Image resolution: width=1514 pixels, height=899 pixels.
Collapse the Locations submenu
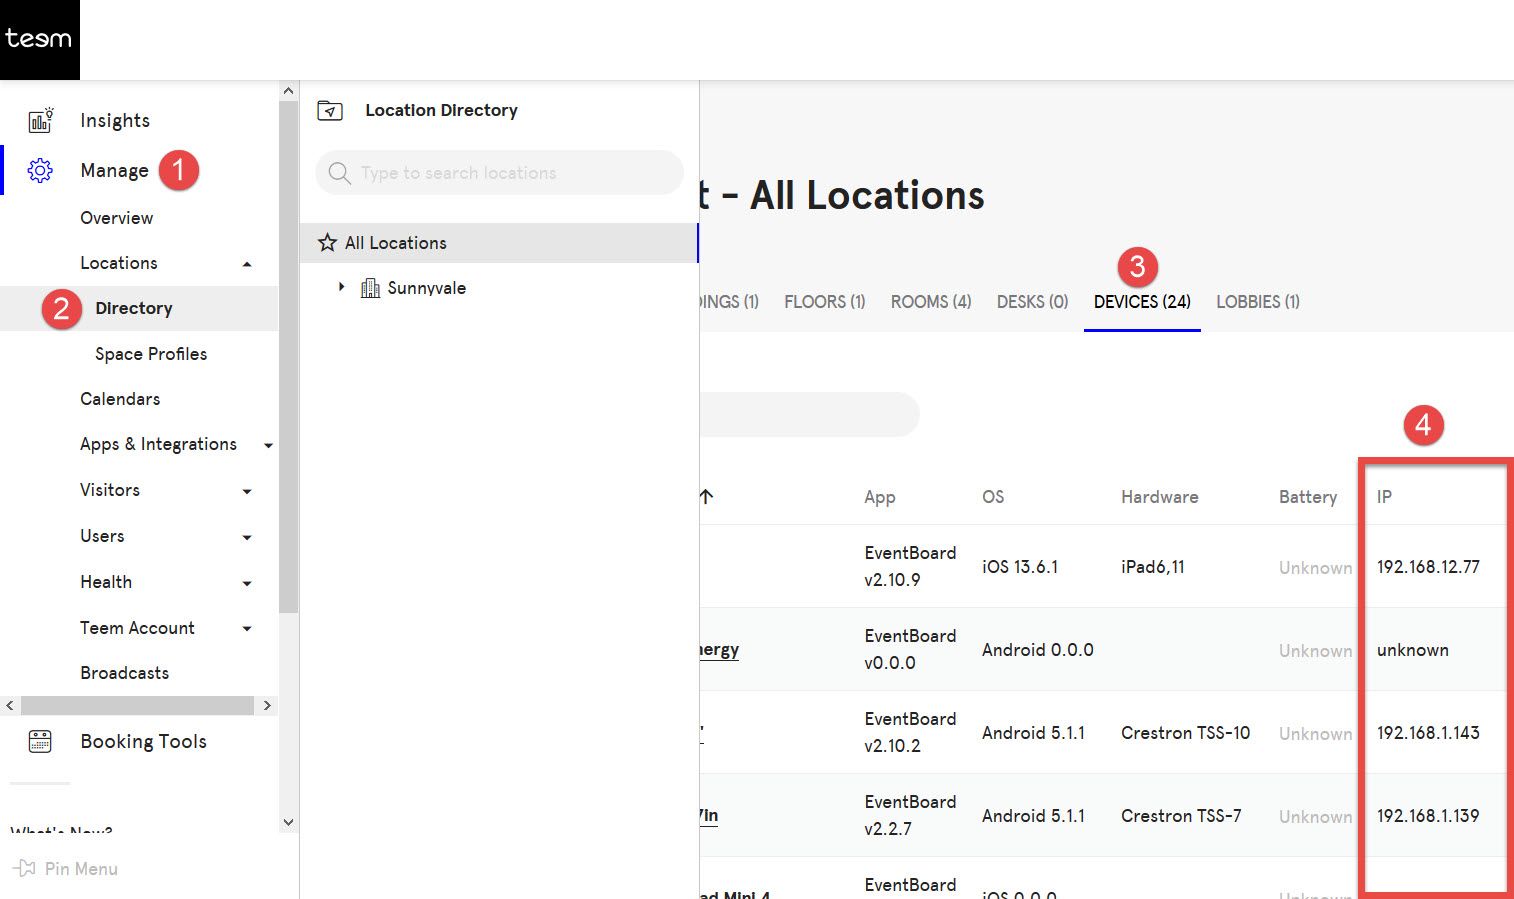pyautogui.click(x=247, y=264)
